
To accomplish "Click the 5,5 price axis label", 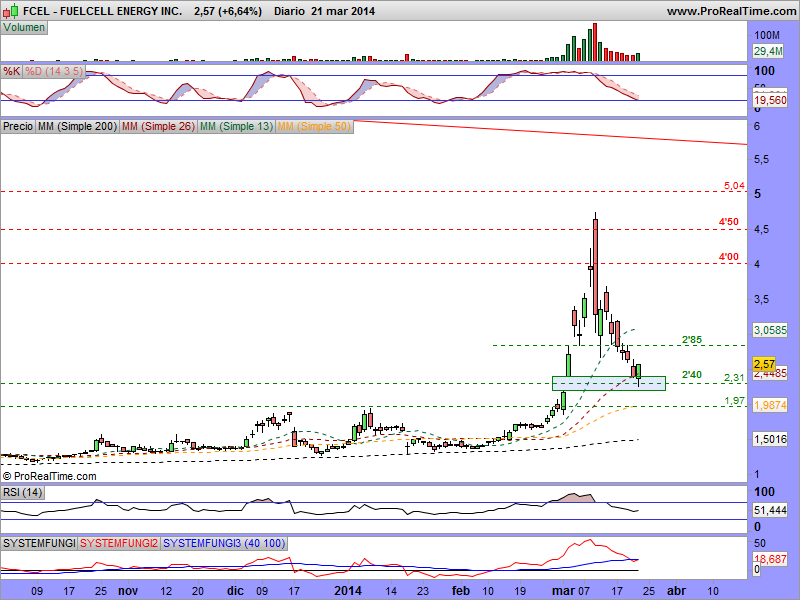I will pyautogui.click(x=761, y=160).
